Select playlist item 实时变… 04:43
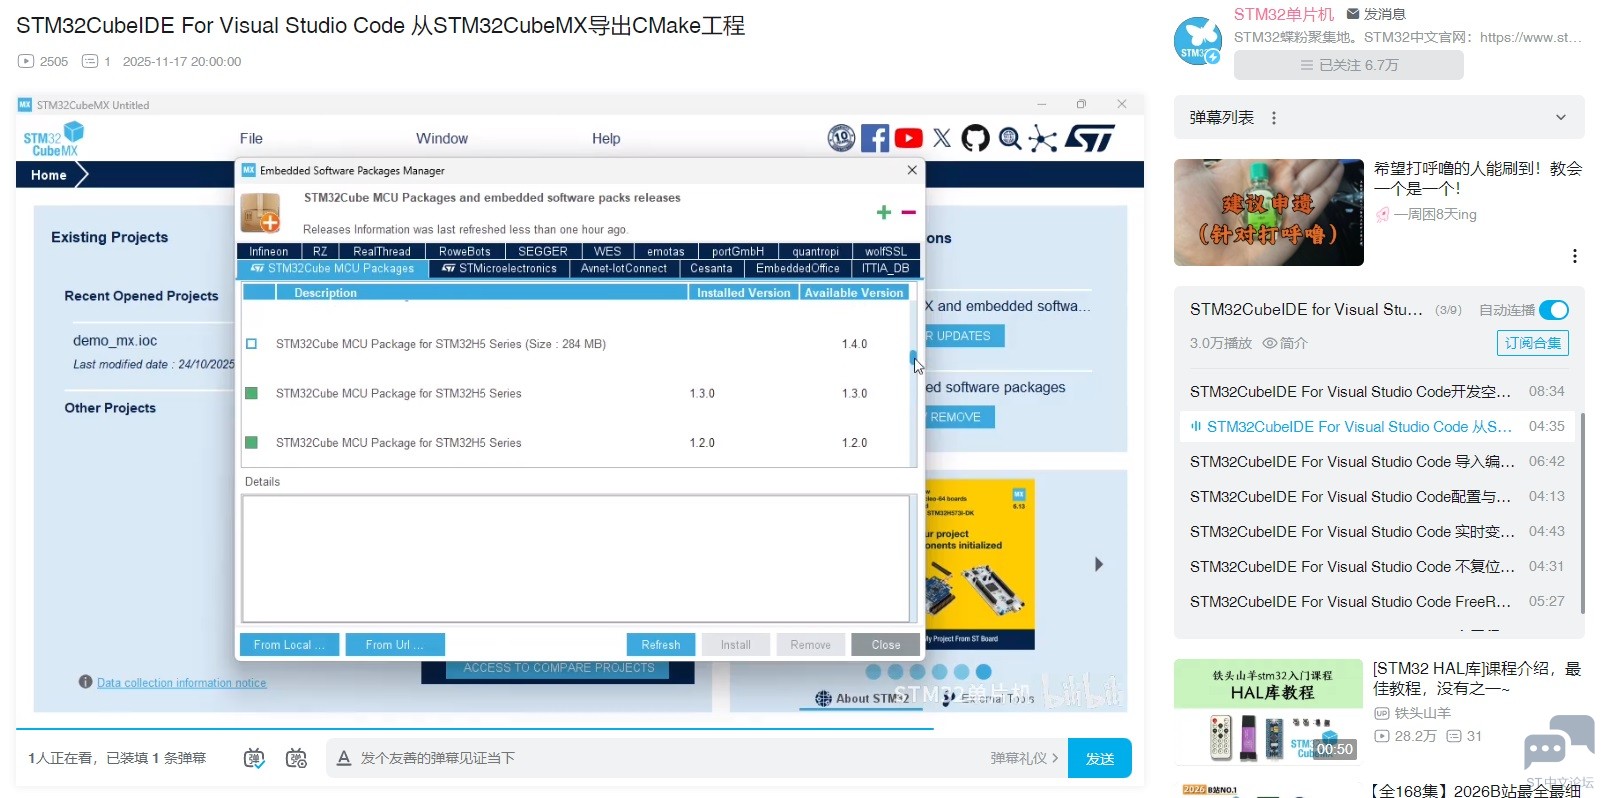The height and width of the screenshot is (798, 1603). click(x=1377, y=531)
